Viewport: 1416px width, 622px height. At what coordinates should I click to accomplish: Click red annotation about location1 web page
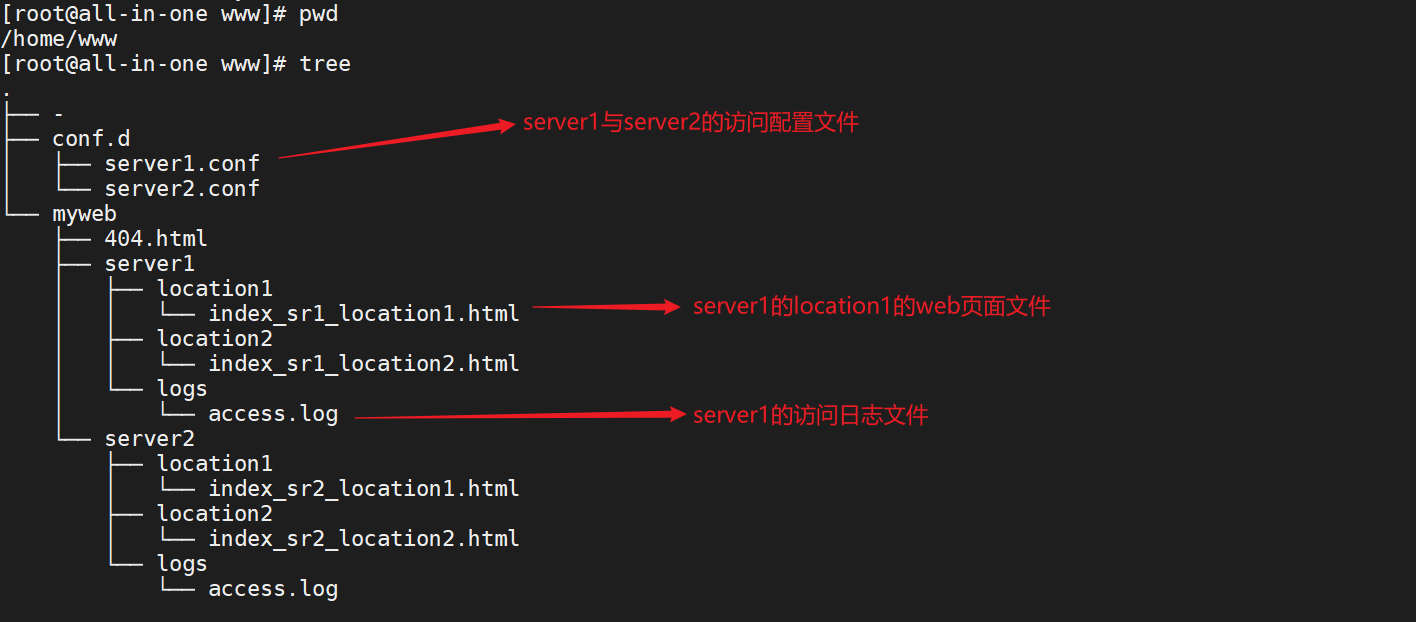point(871,306)
